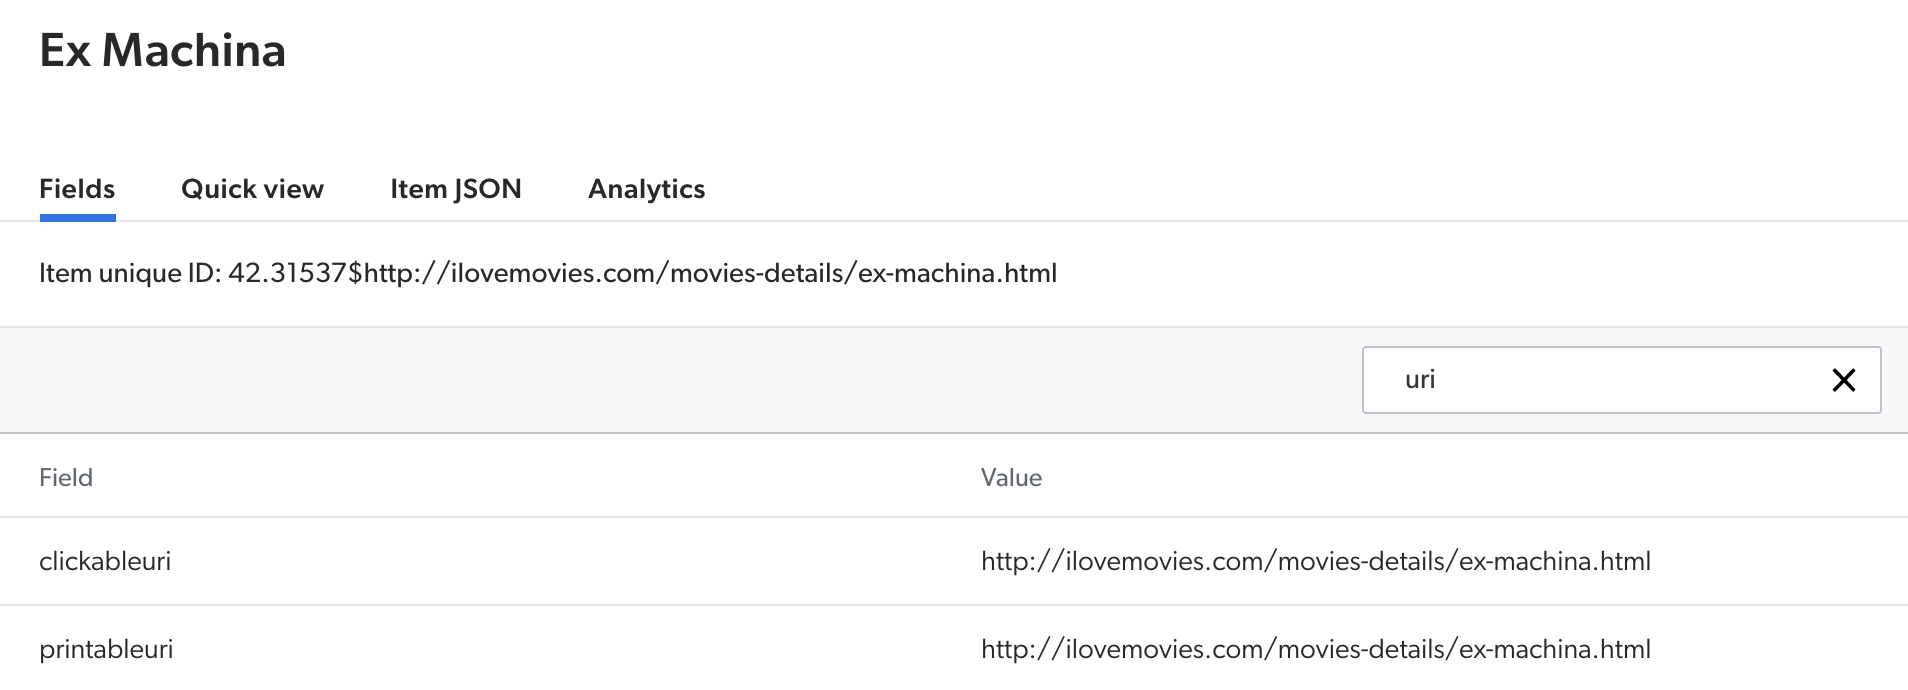Open the Item JSON tab
The width and height of the screenshot is (1908, 690).
tap(456, 189)
